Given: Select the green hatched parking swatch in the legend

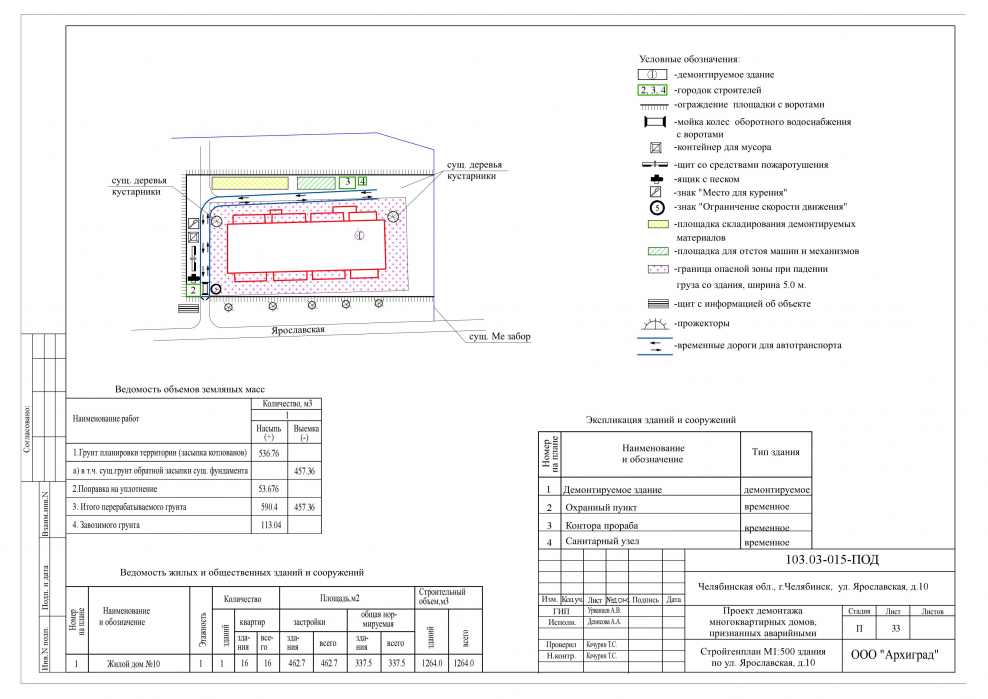Looking at the screenshot, I should [x=652, y=251].
